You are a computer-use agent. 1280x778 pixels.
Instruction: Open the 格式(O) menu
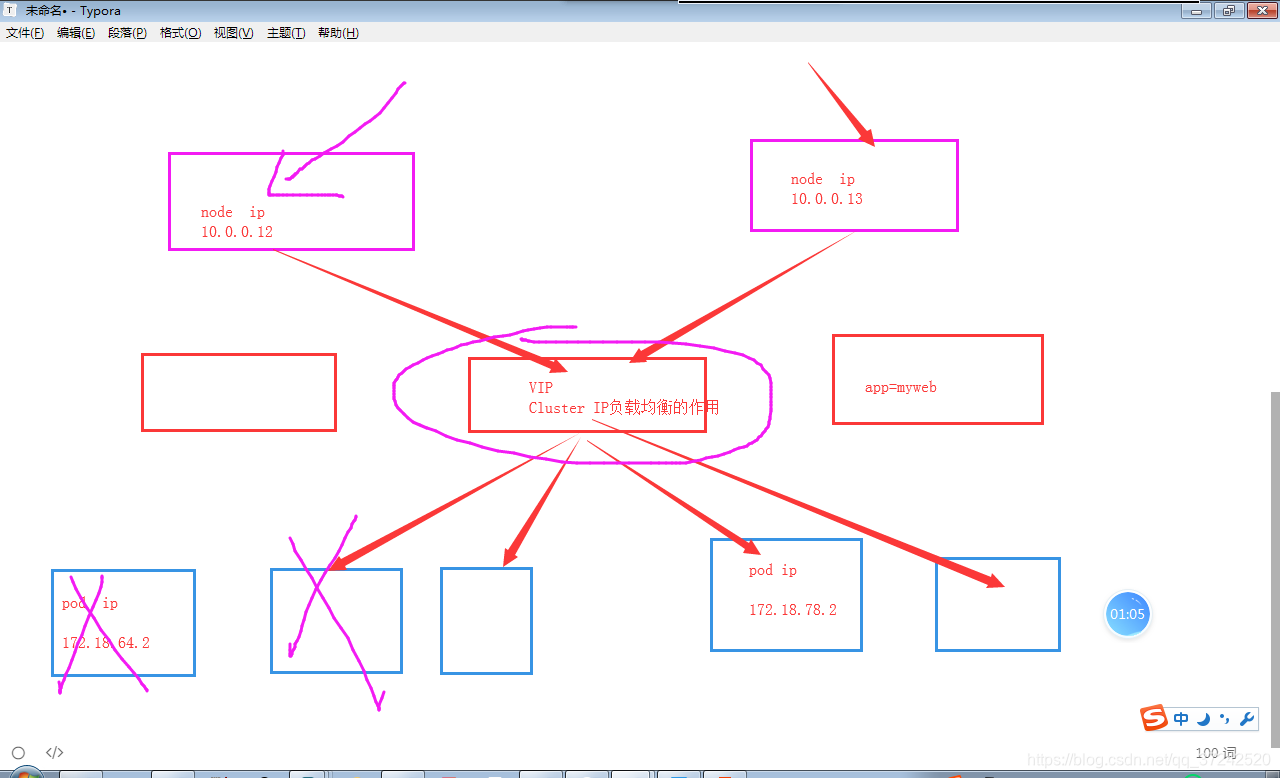coord(181,33)
